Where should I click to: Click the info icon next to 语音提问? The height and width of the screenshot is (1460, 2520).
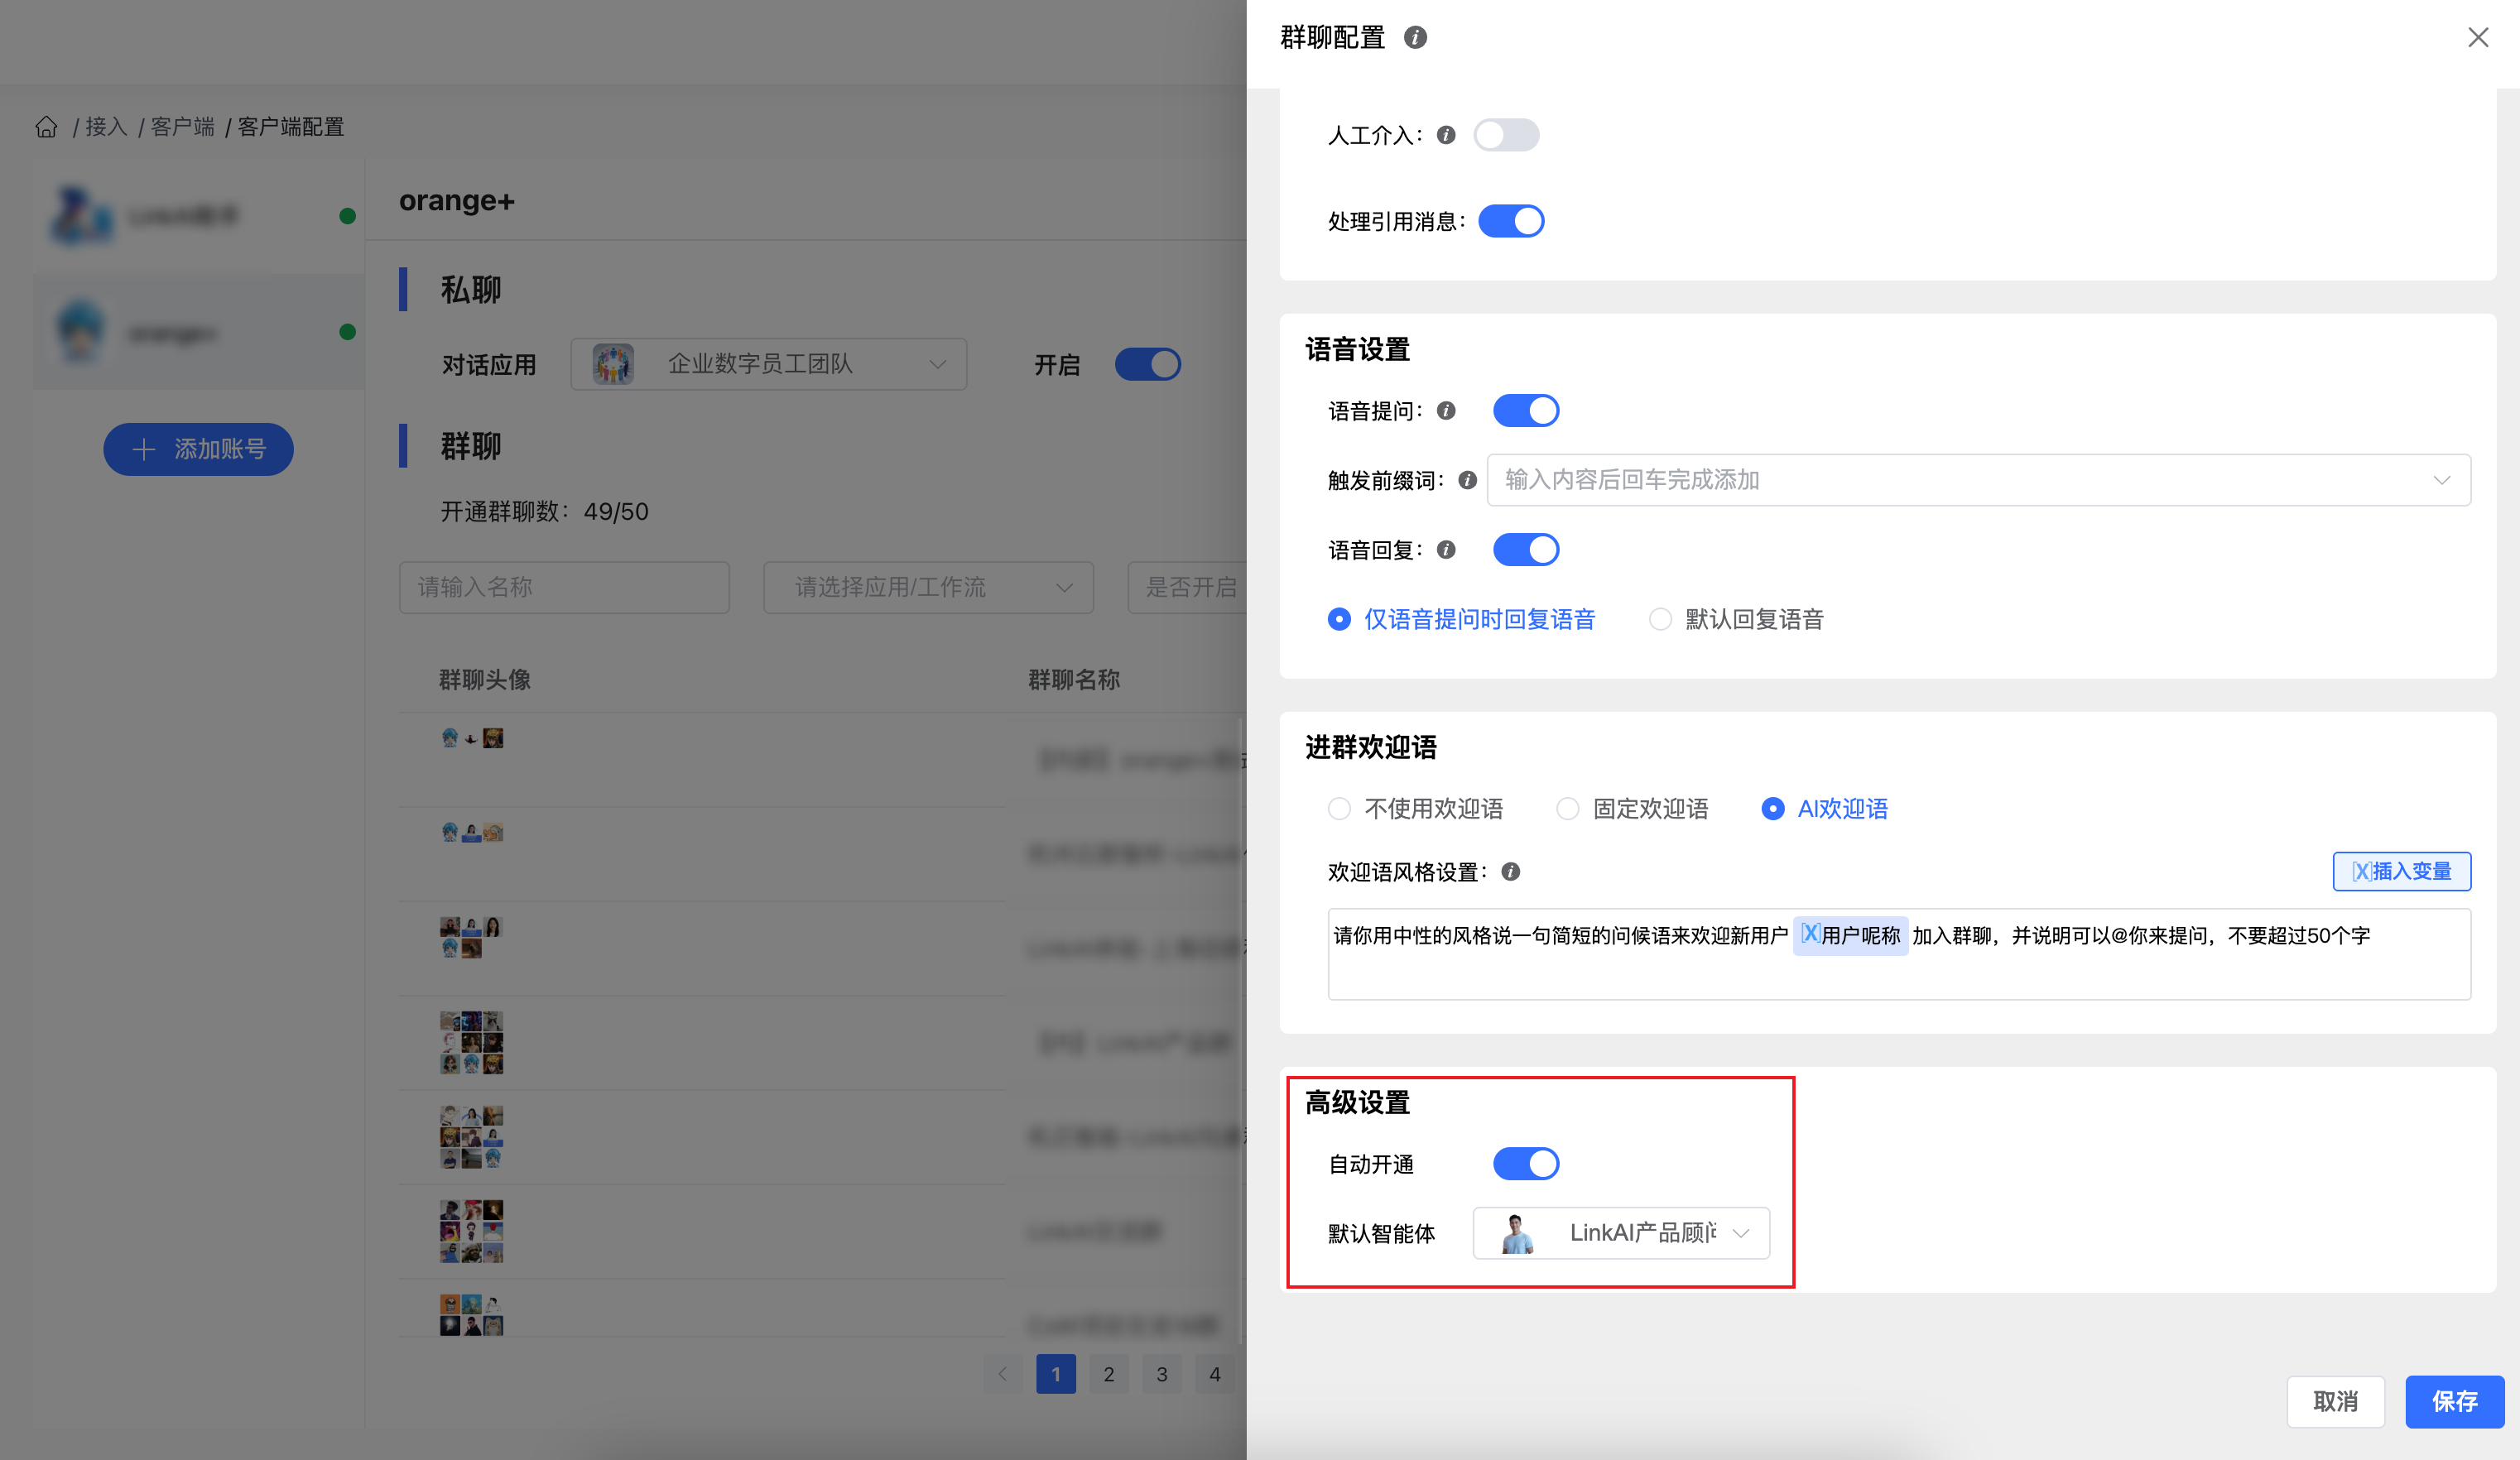pos(1446,411)
